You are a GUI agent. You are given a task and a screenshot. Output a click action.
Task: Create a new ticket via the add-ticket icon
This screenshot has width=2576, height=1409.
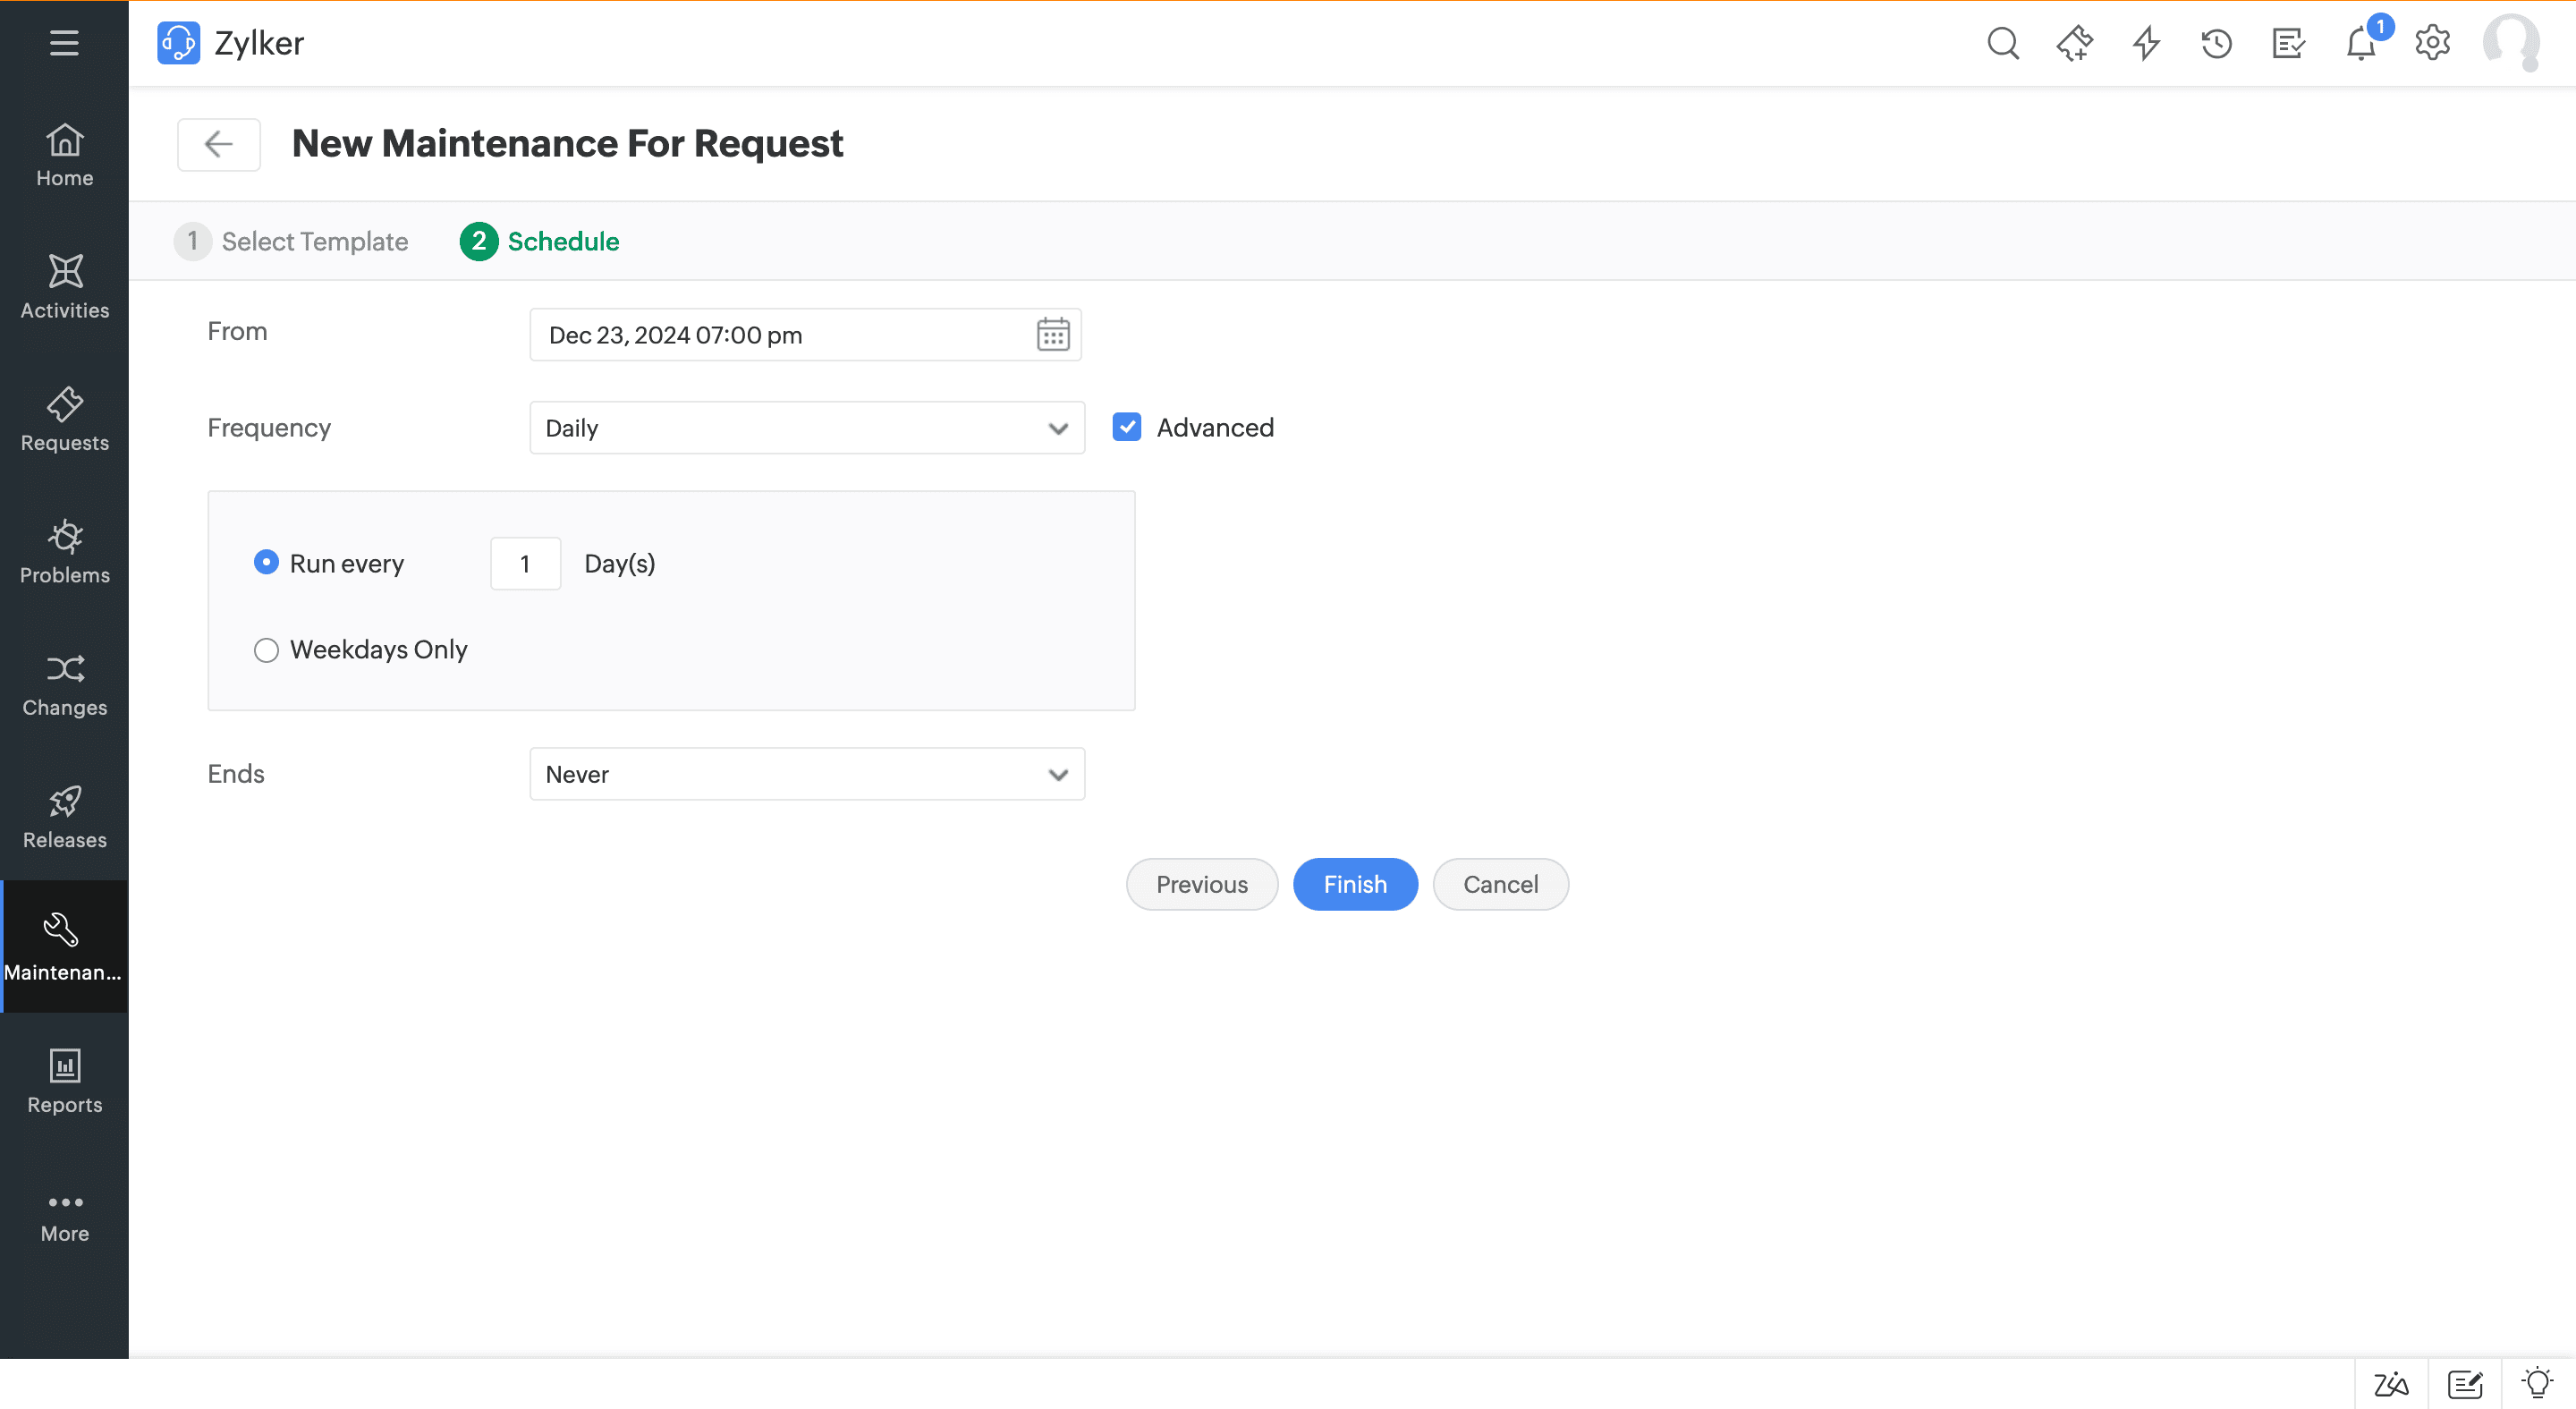(2075, 43)
